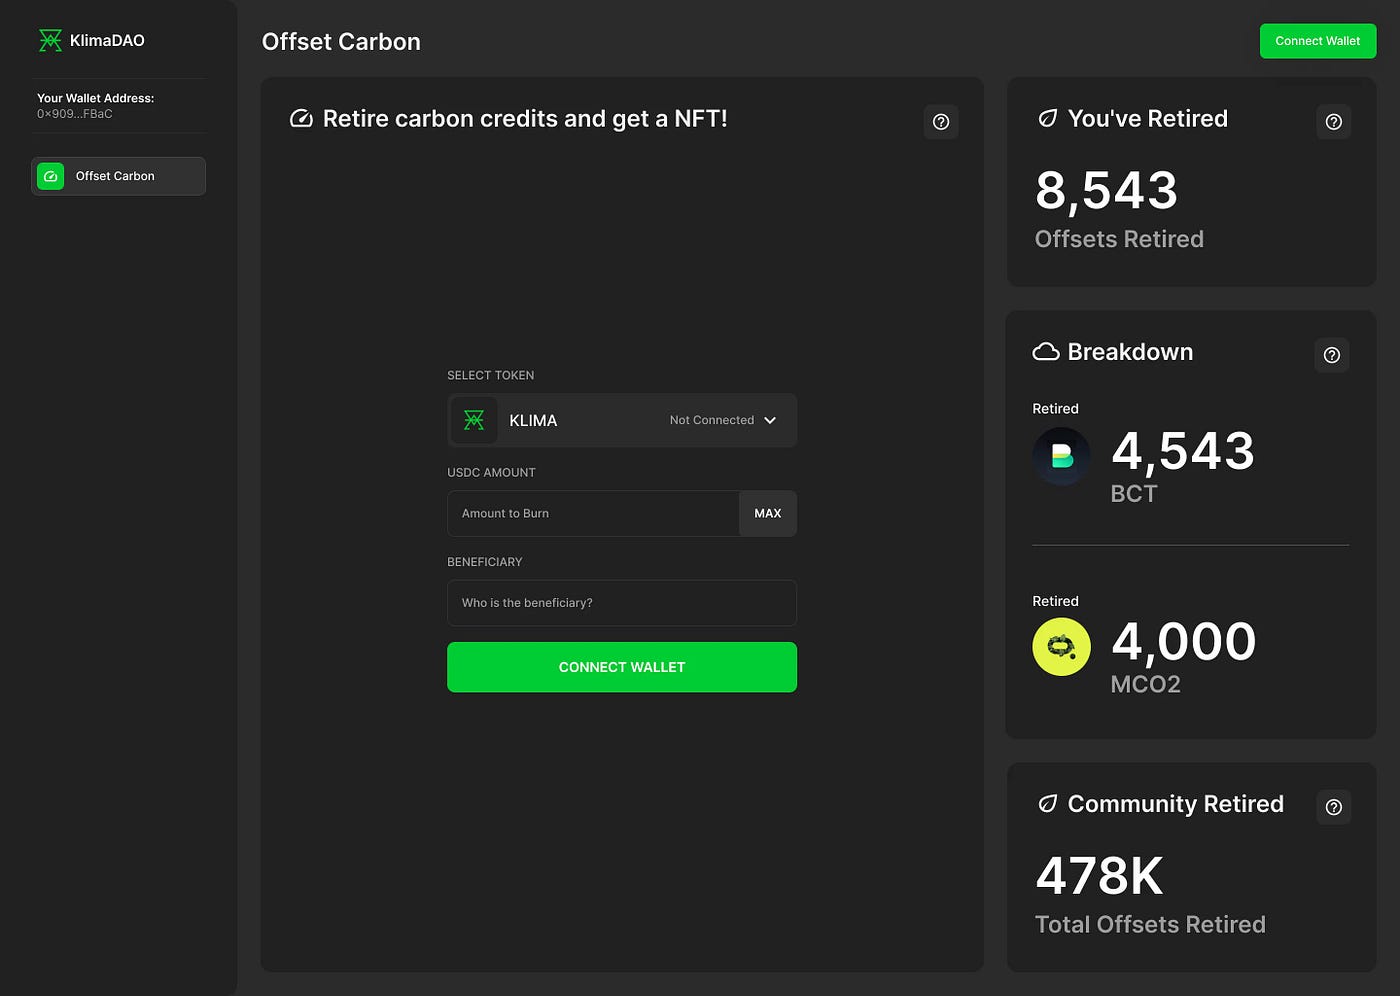Click the 8,543 offsets retired value
This screenshot has width=1400, height=996.
click(x=1106, y=190)
